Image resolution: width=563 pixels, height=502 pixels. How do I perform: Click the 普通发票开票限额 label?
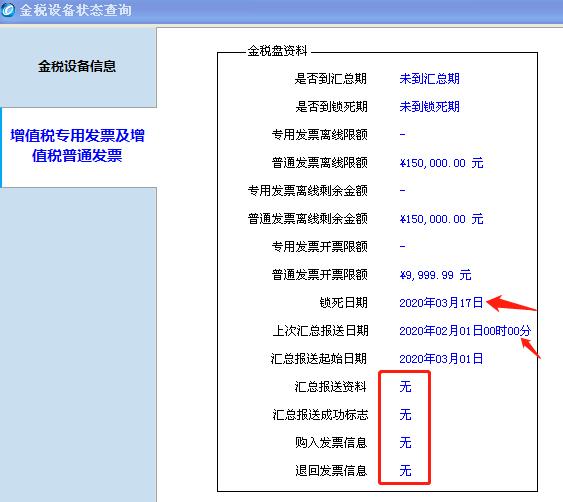tap(320, 275)
